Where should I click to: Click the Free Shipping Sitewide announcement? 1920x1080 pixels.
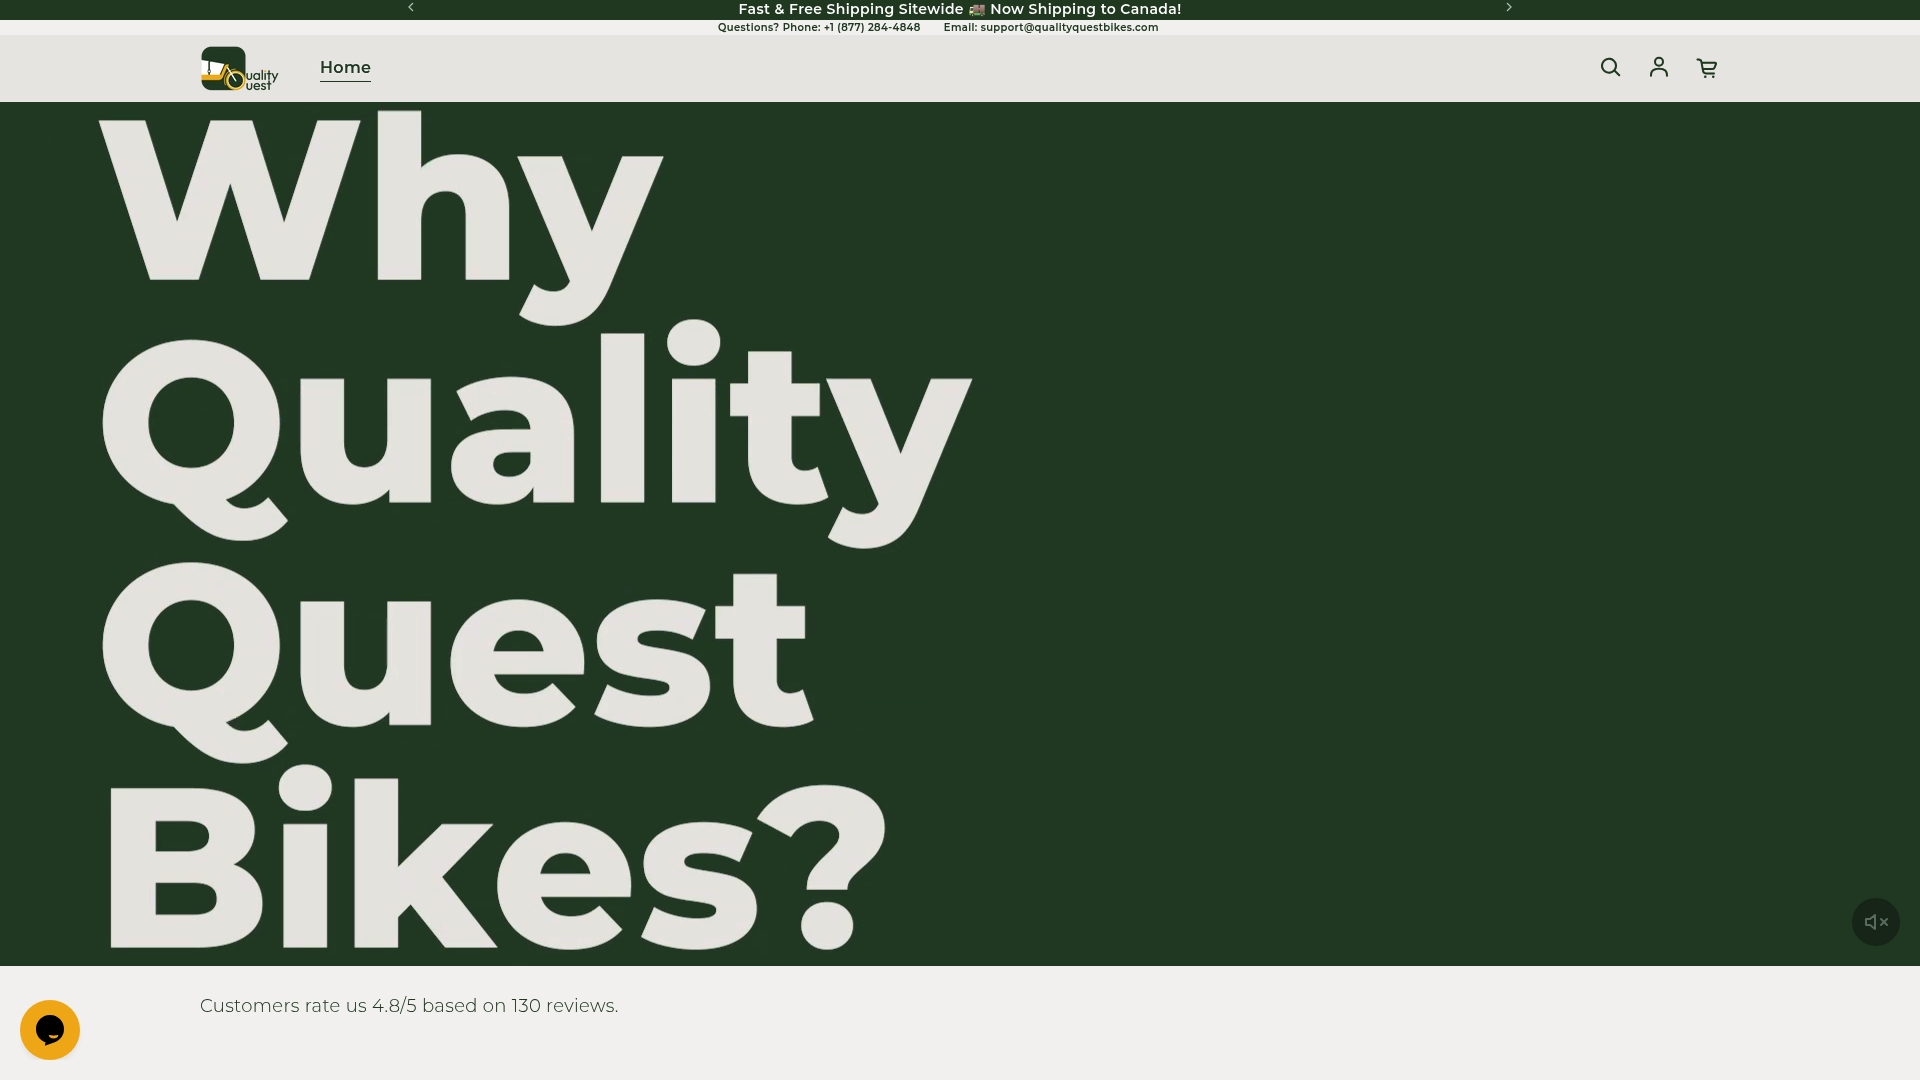[960, 9]
